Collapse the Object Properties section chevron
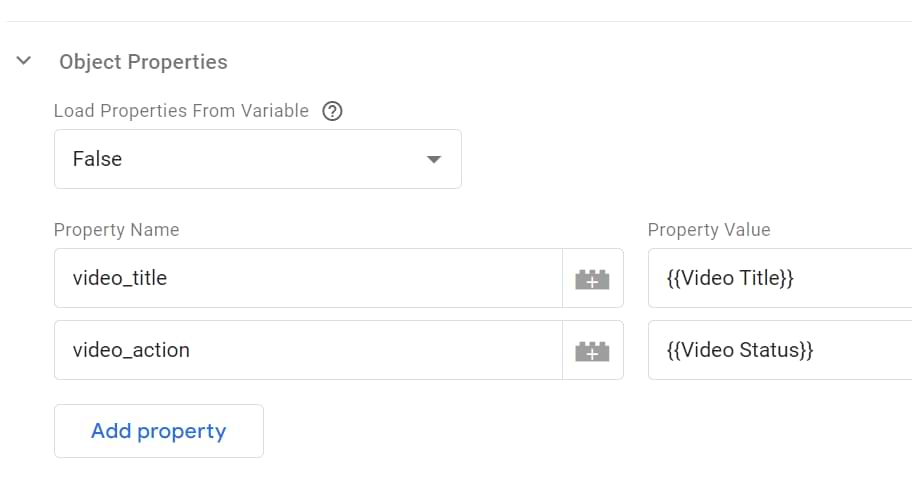Viewport: 912px width, 491px height. [23, 61]
